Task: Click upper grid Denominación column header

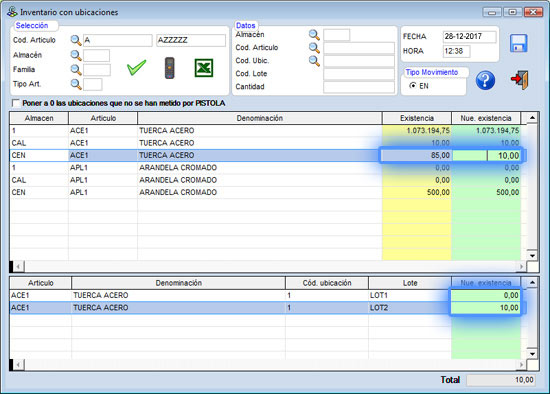Action: (x=260, y=118)
